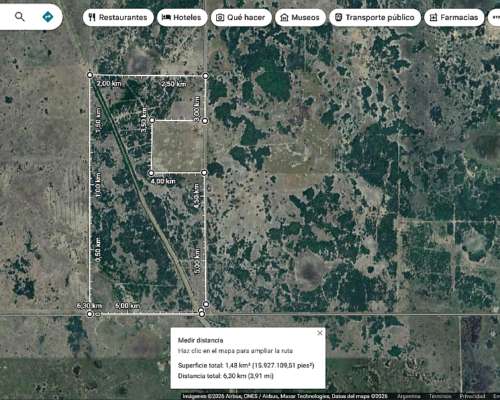
Task: Filter by Museos chip
Action: tap(300, 17)
